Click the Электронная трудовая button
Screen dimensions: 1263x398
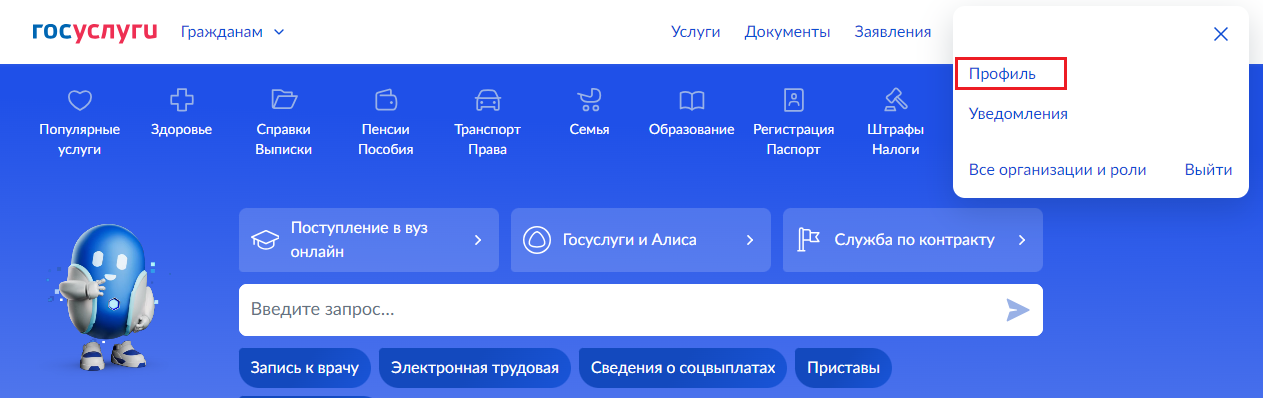tap(475, 368)
